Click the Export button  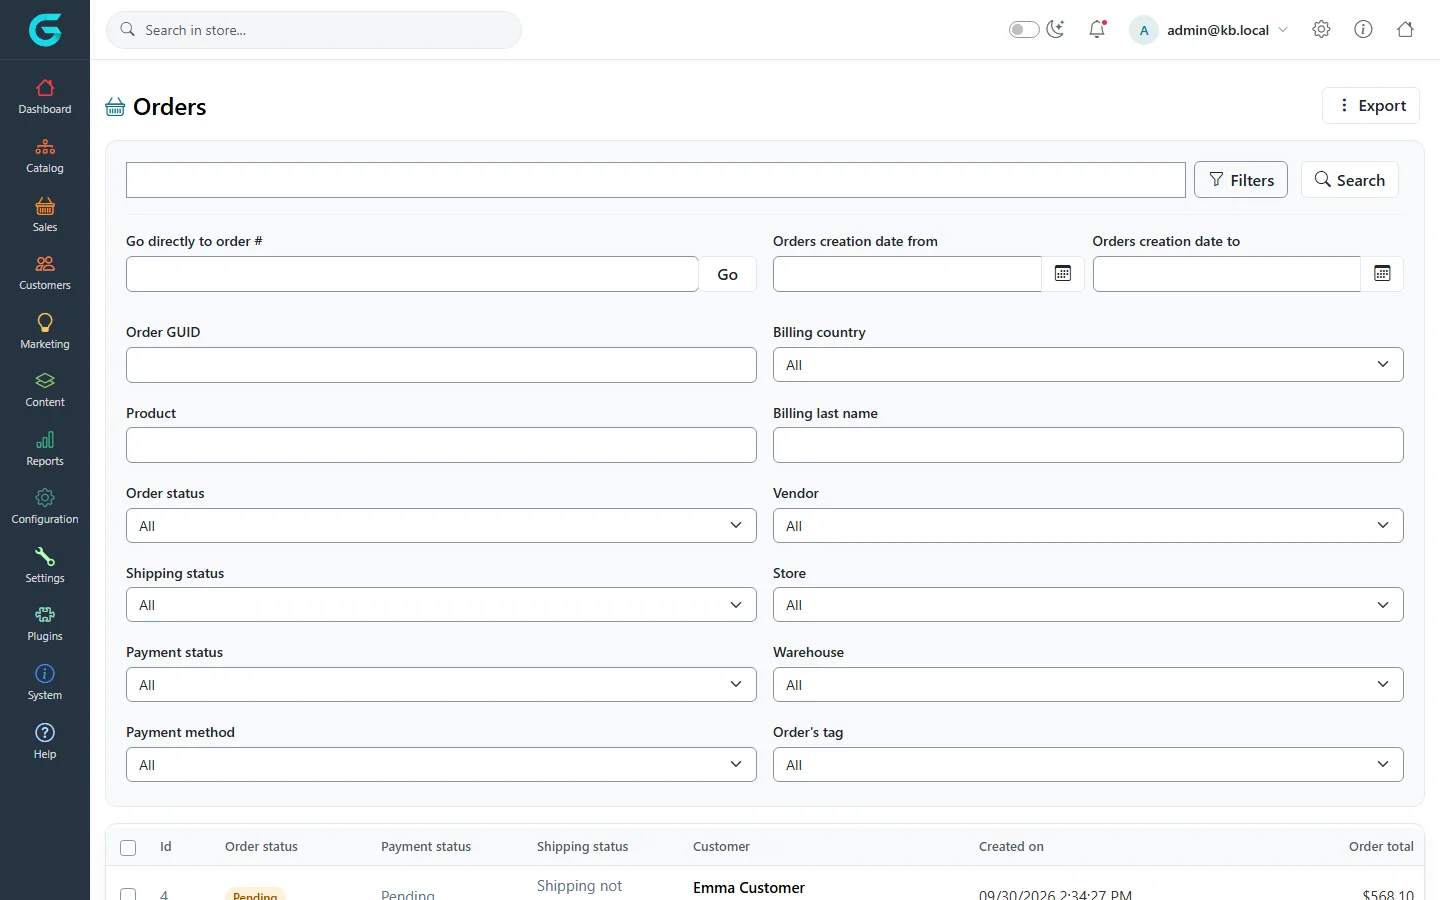(x=1371, y=105)
